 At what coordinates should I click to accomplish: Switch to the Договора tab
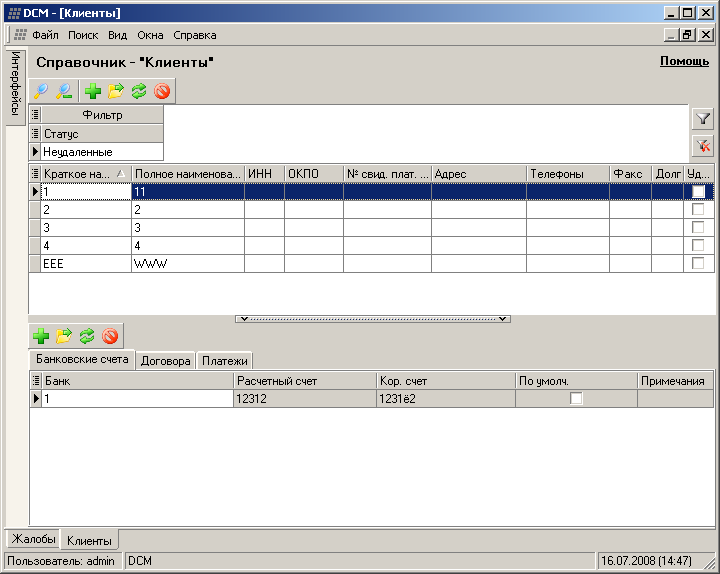pyautogui.click(x=165, y=361)
